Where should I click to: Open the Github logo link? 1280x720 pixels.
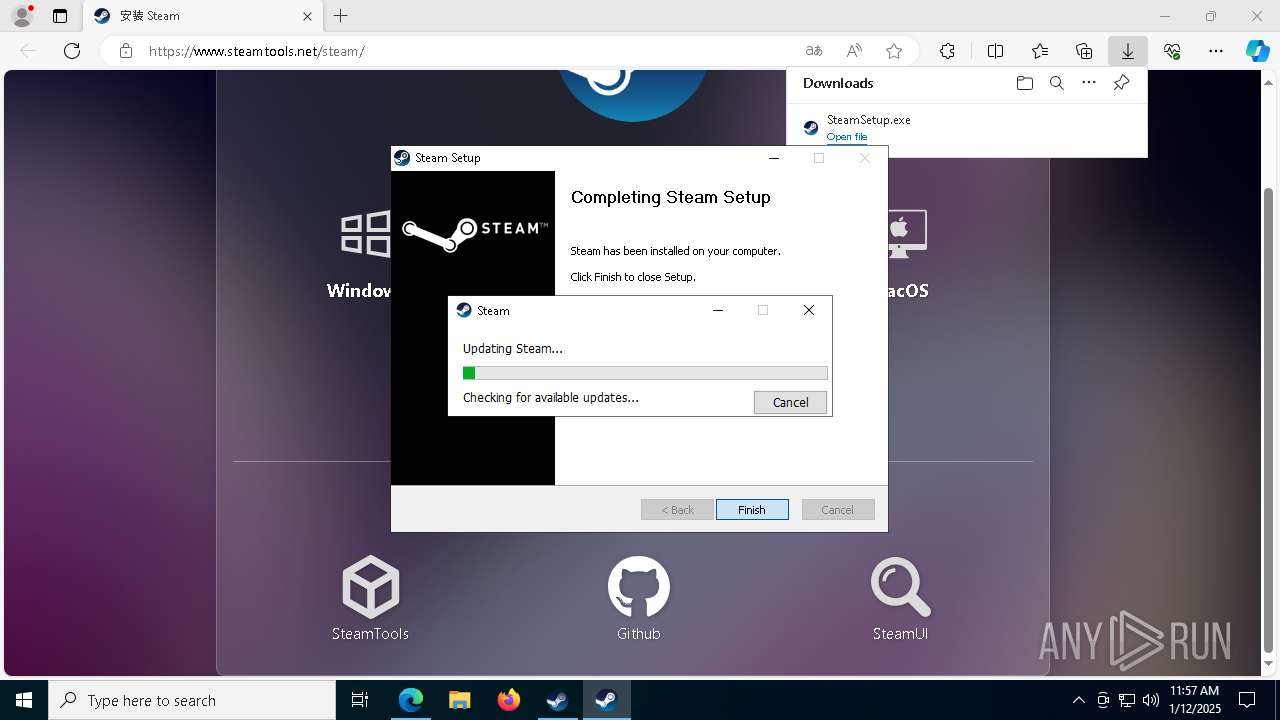click(x=639, y=587)
